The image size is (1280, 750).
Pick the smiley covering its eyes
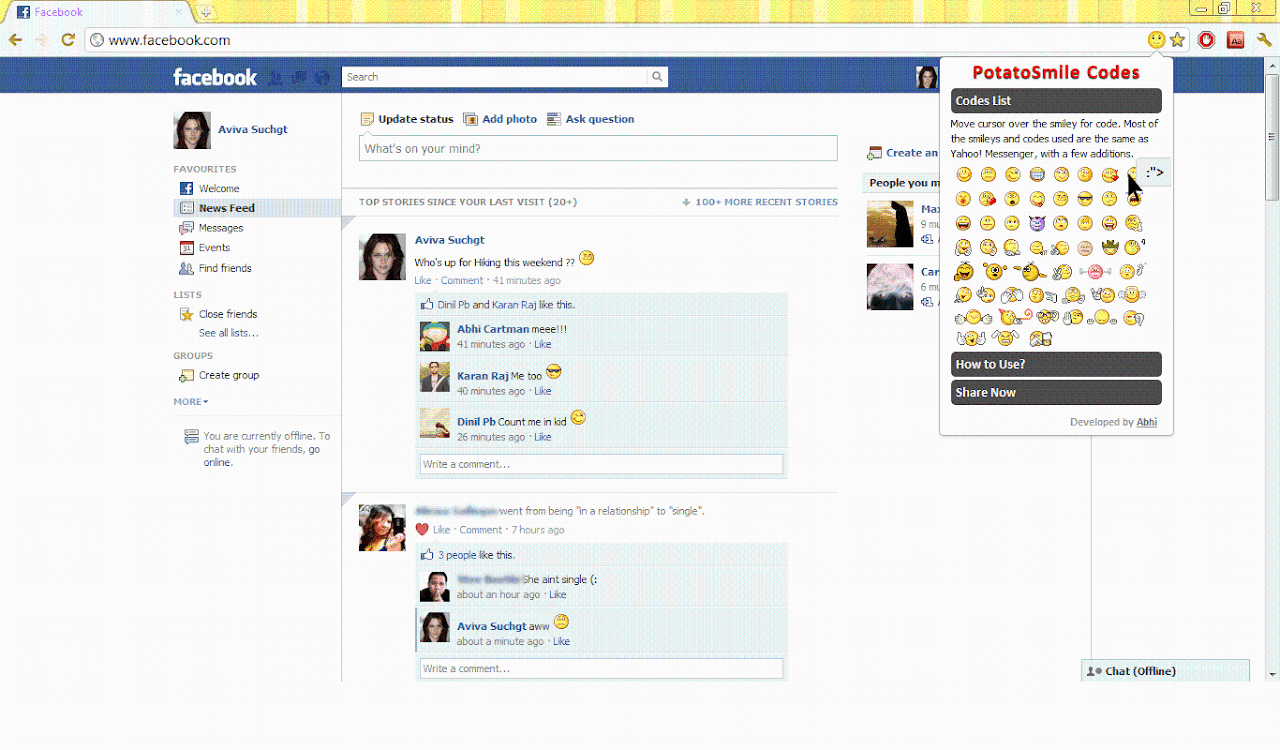pyautogui.click(x=1012, y=294)
